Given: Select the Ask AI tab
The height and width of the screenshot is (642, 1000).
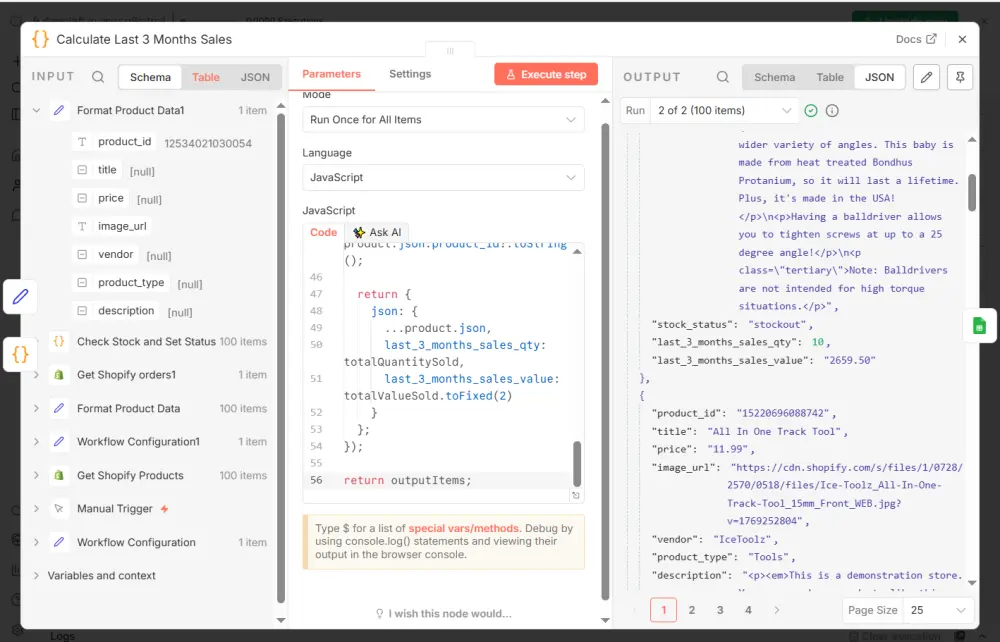Looking at the screenshot, I should [x=377, y=232].
